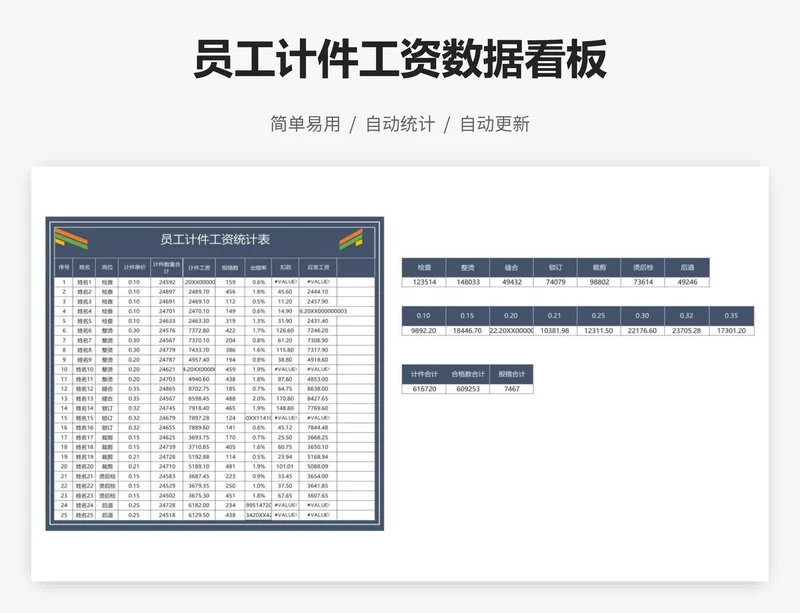
Task: Click the name cell 姓名25
Action: click(84, 515)
